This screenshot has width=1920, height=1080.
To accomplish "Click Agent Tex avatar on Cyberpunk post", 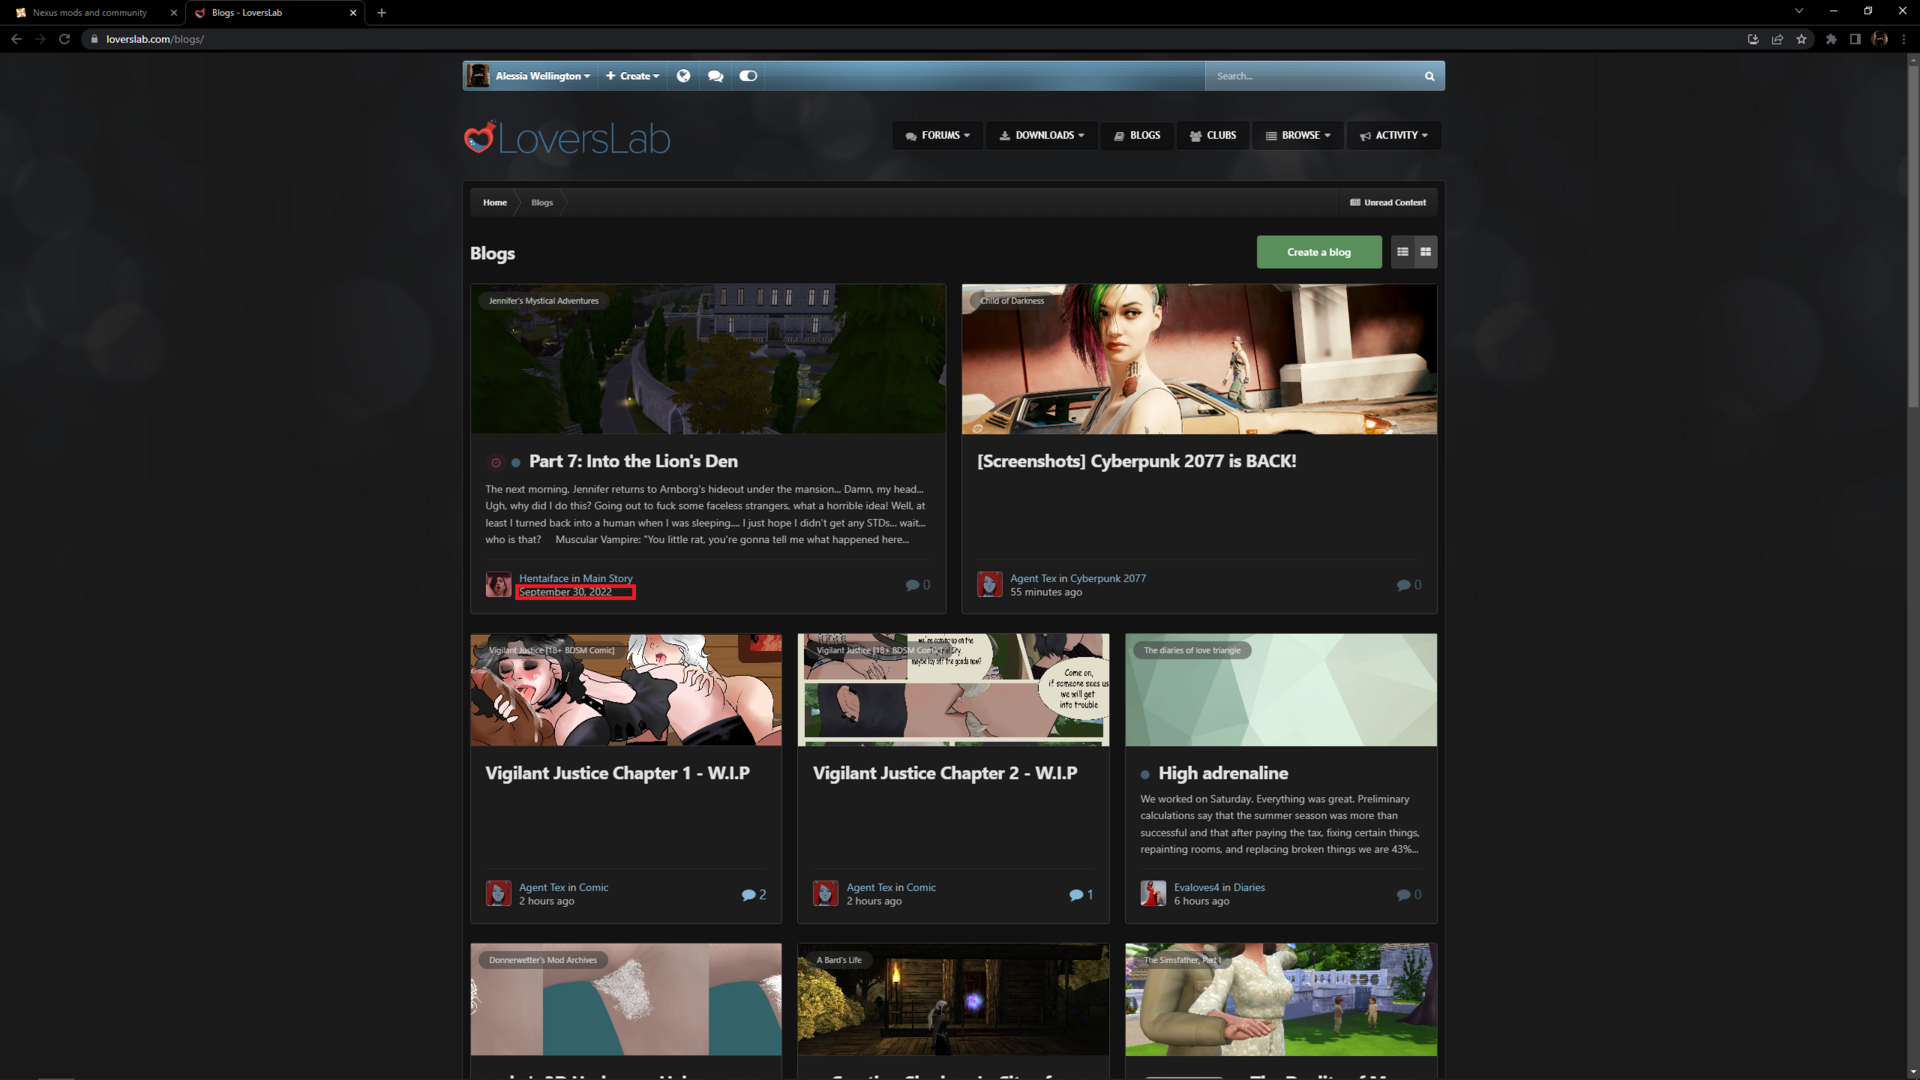I will 990,585.
